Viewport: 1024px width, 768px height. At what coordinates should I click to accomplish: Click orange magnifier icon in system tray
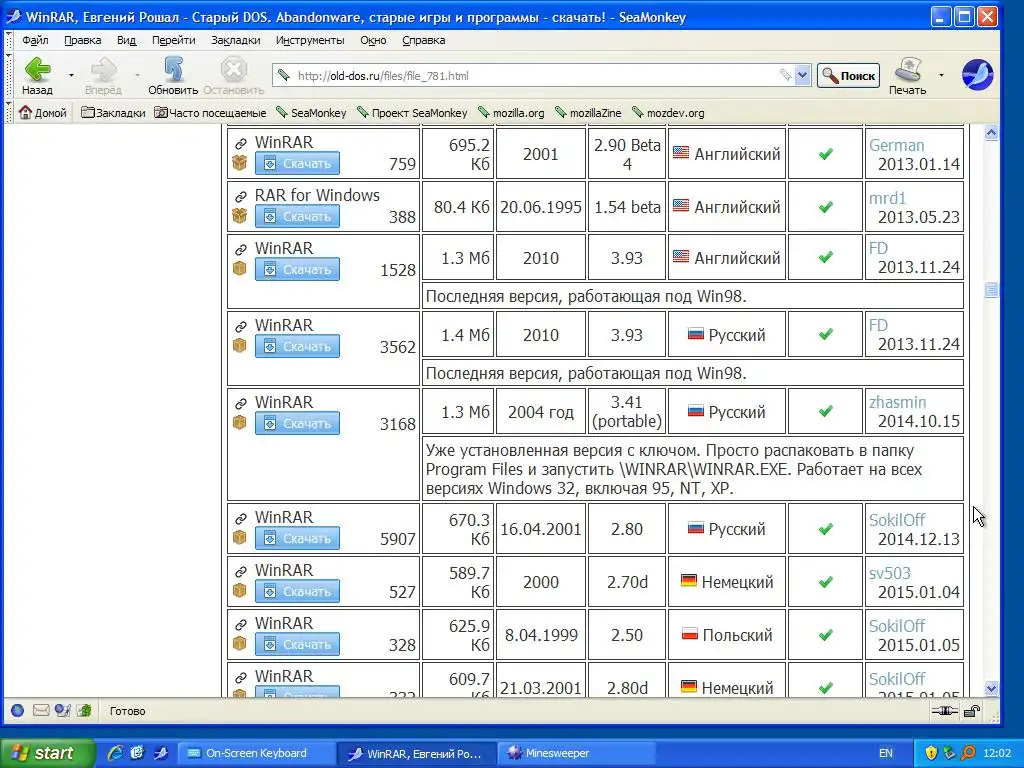pyautogui.click(x=968, y=753)
